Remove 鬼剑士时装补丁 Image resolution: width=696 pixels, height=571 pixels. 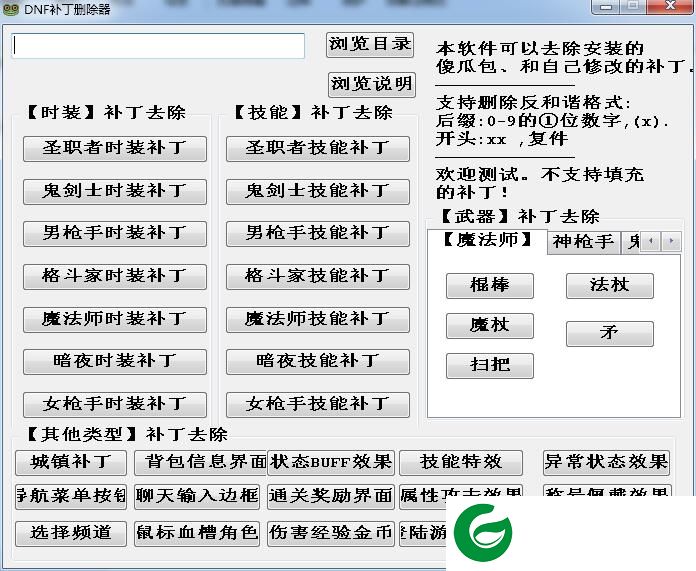115,192
